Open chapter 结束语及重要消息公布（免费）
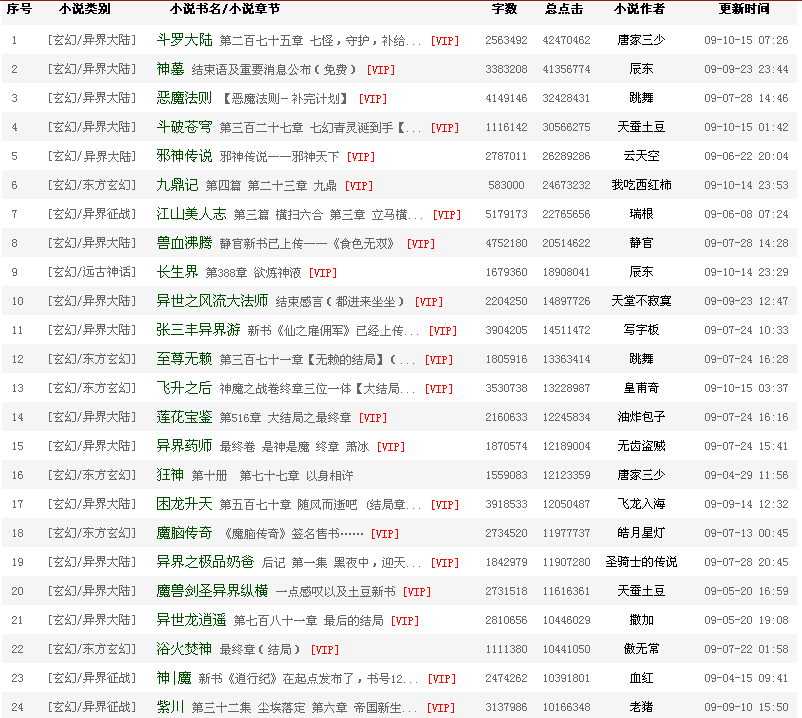This screenshot has width=802, height=718. [274, 70]
